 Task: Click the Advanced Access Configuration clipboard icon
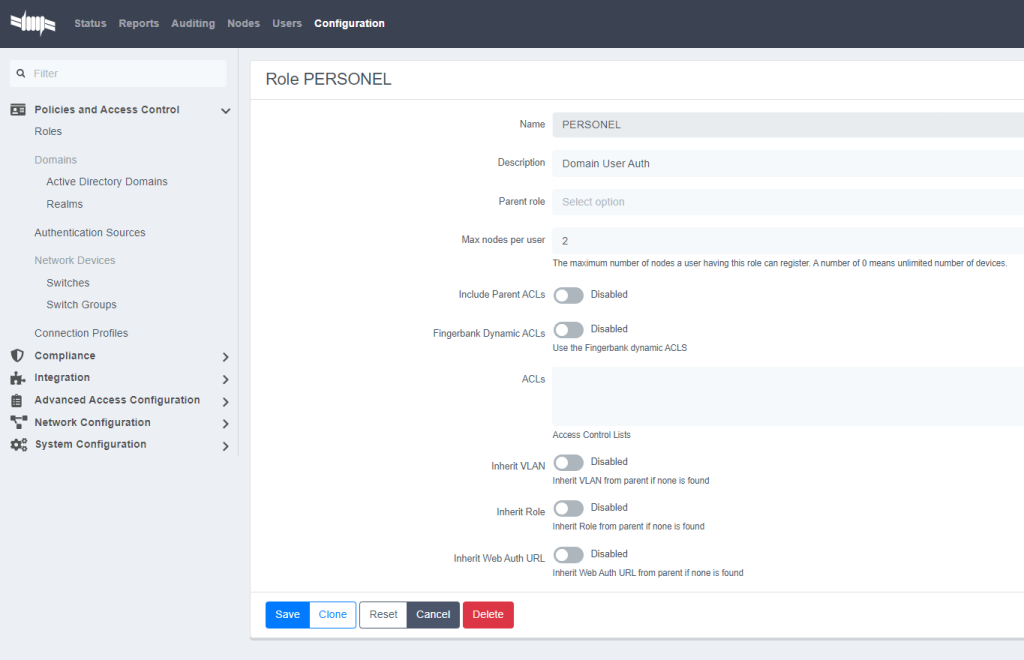17,400
